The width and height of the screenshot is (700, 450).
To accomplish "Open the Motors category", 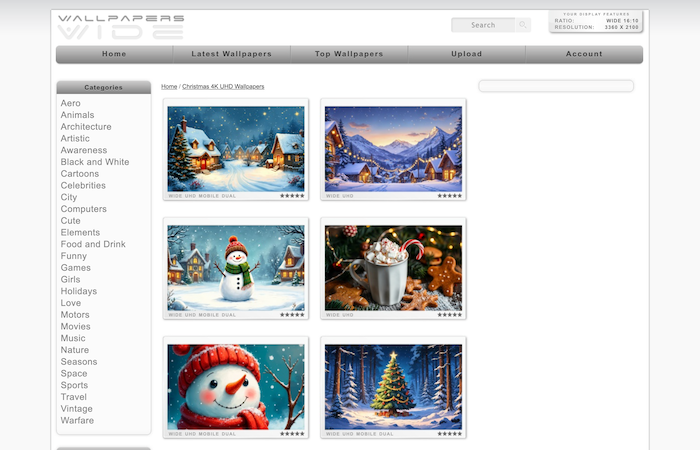I will point(75,315).
